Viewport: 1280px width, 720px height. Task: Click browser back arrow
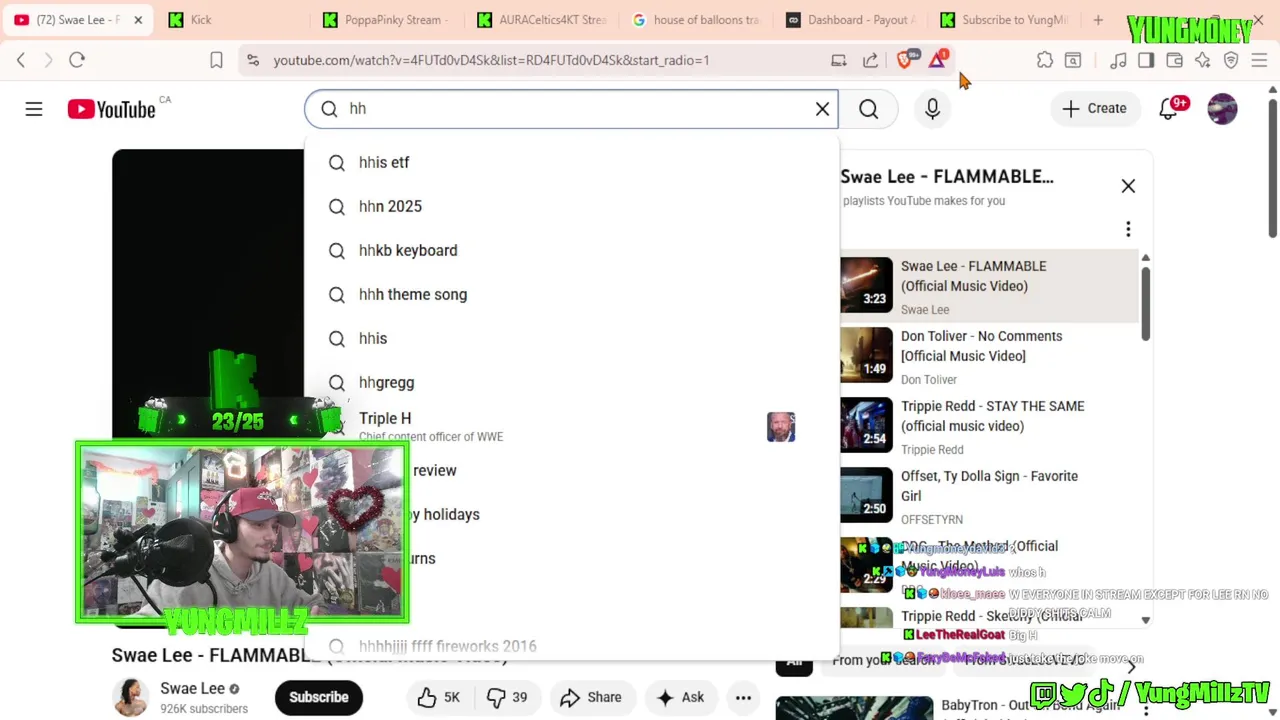point(21,60)
